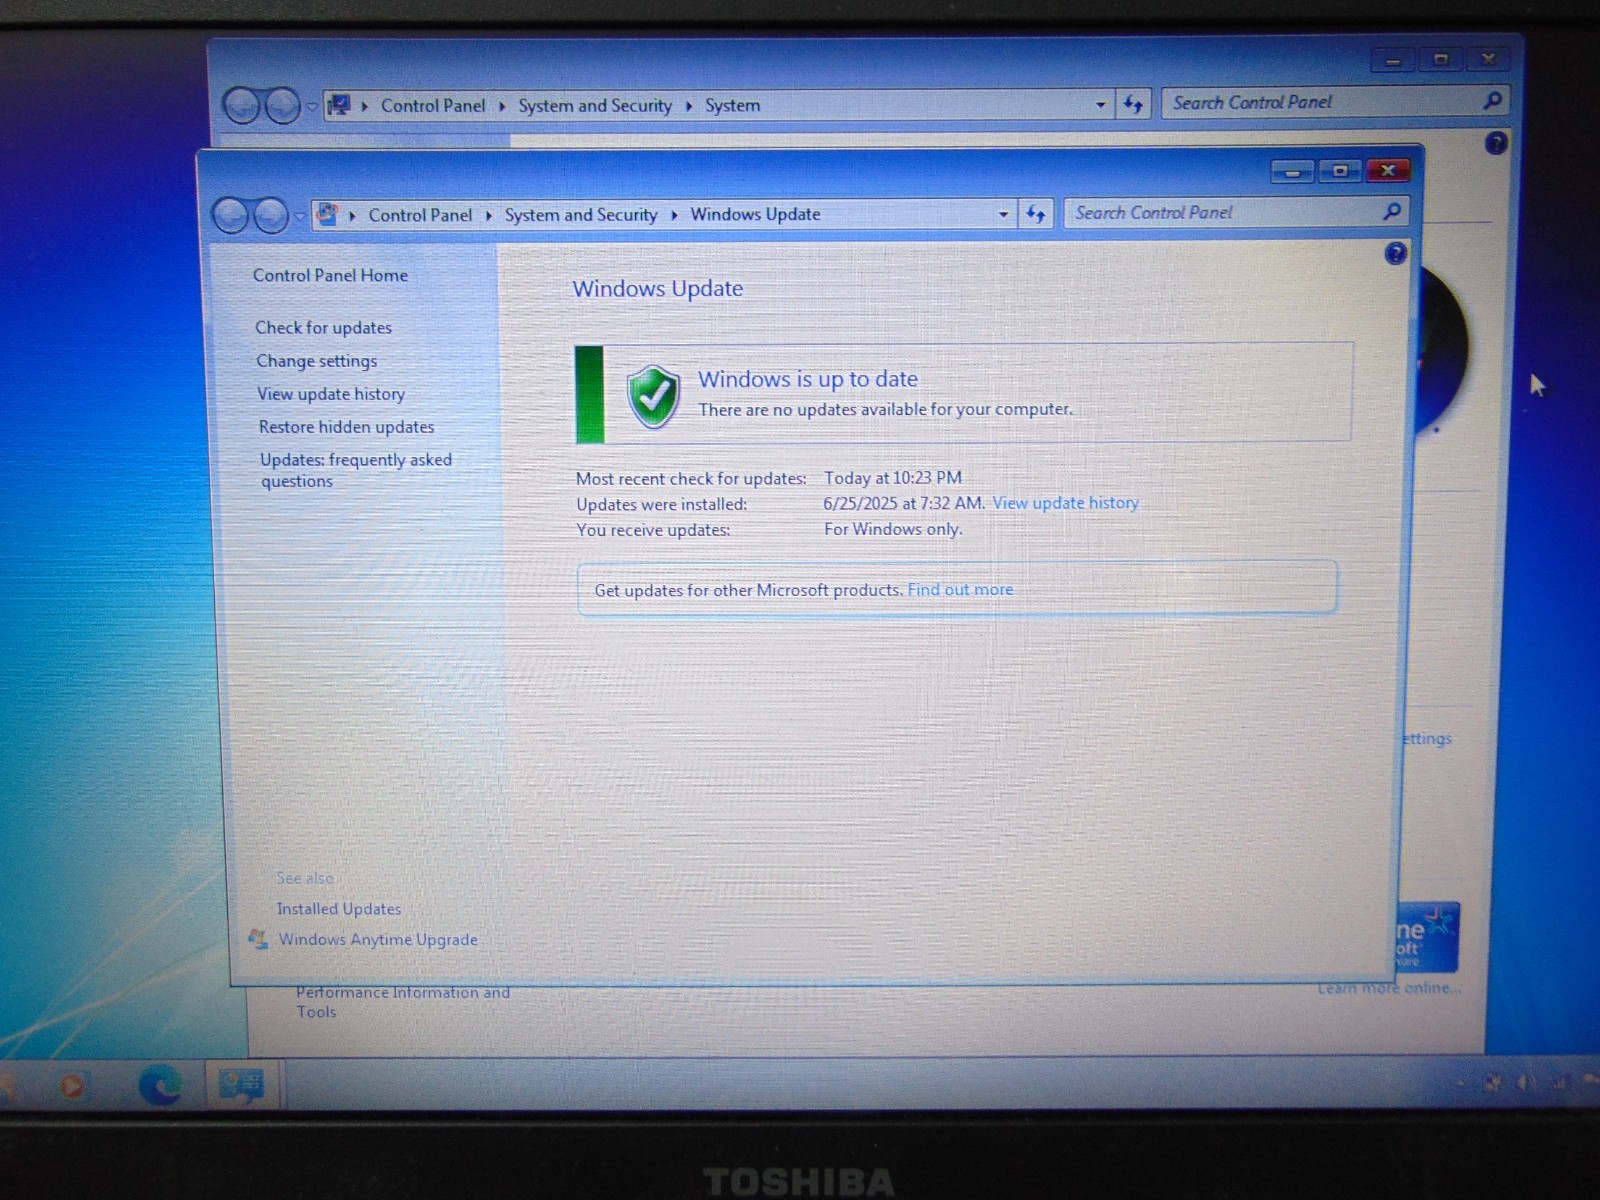The image size is (1600, 1200).
Task: Click Windows Anytime Upgrade shield icon
Action: coord(258,939)
